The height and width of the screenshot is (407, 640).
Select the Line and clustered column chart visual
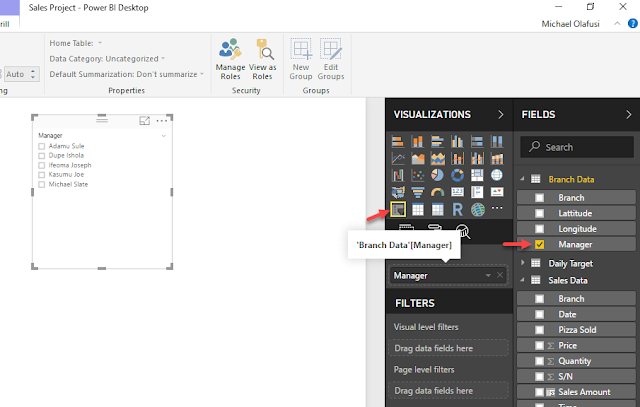477,158
